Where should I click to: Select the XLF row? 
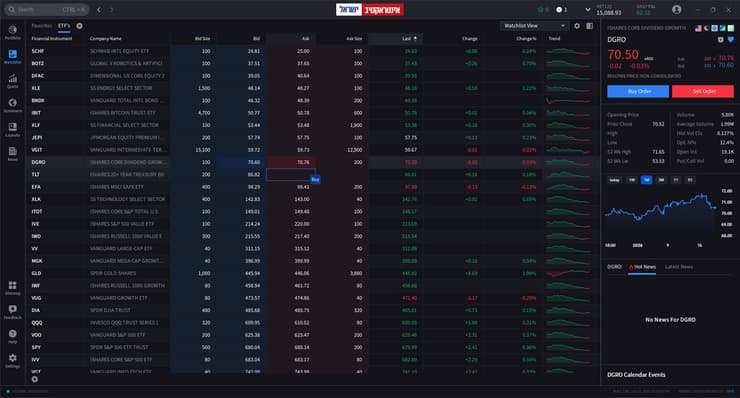312,125
